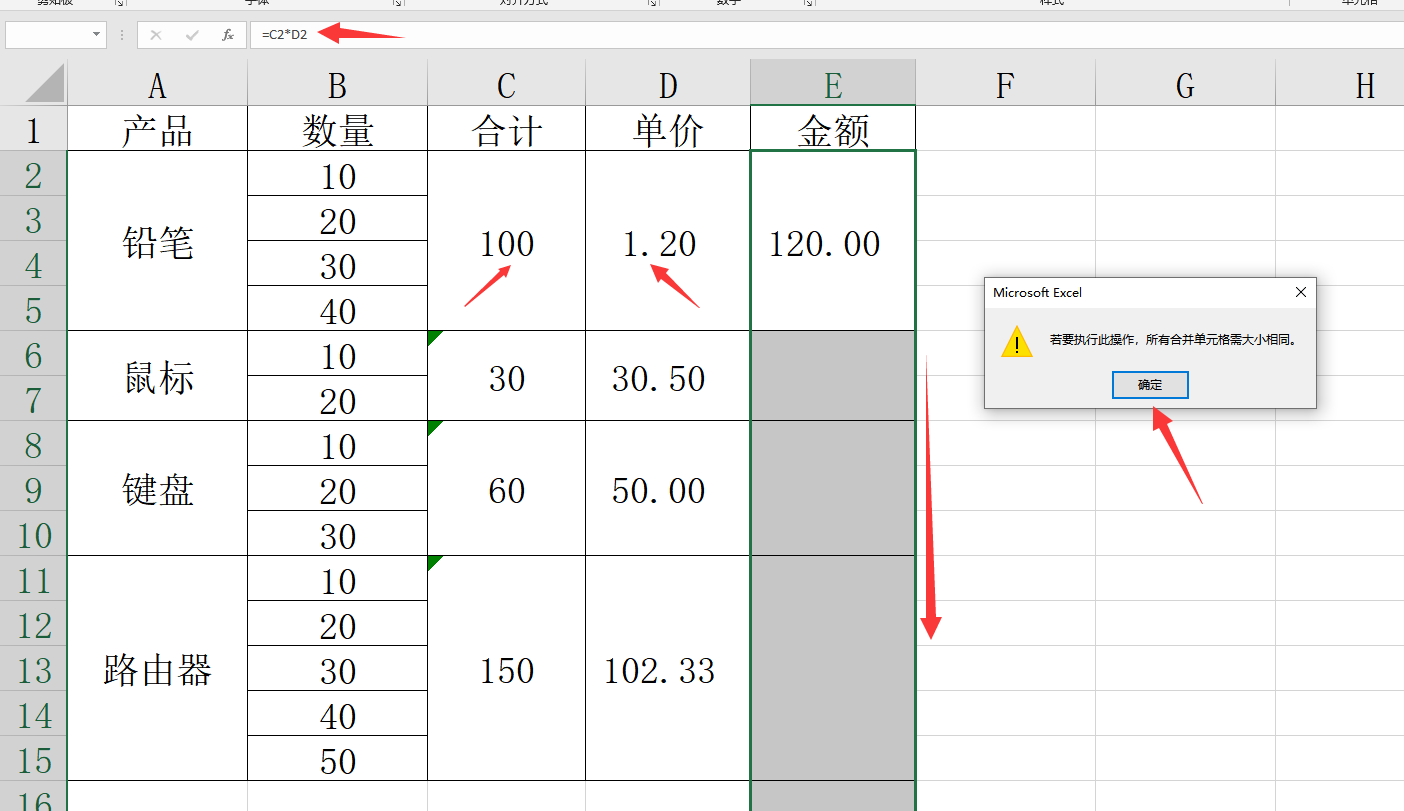Close the Microsoft Excel warning dialog
The width and height of the screenshot is (1404, 811).
click(x=1300, y=293)
